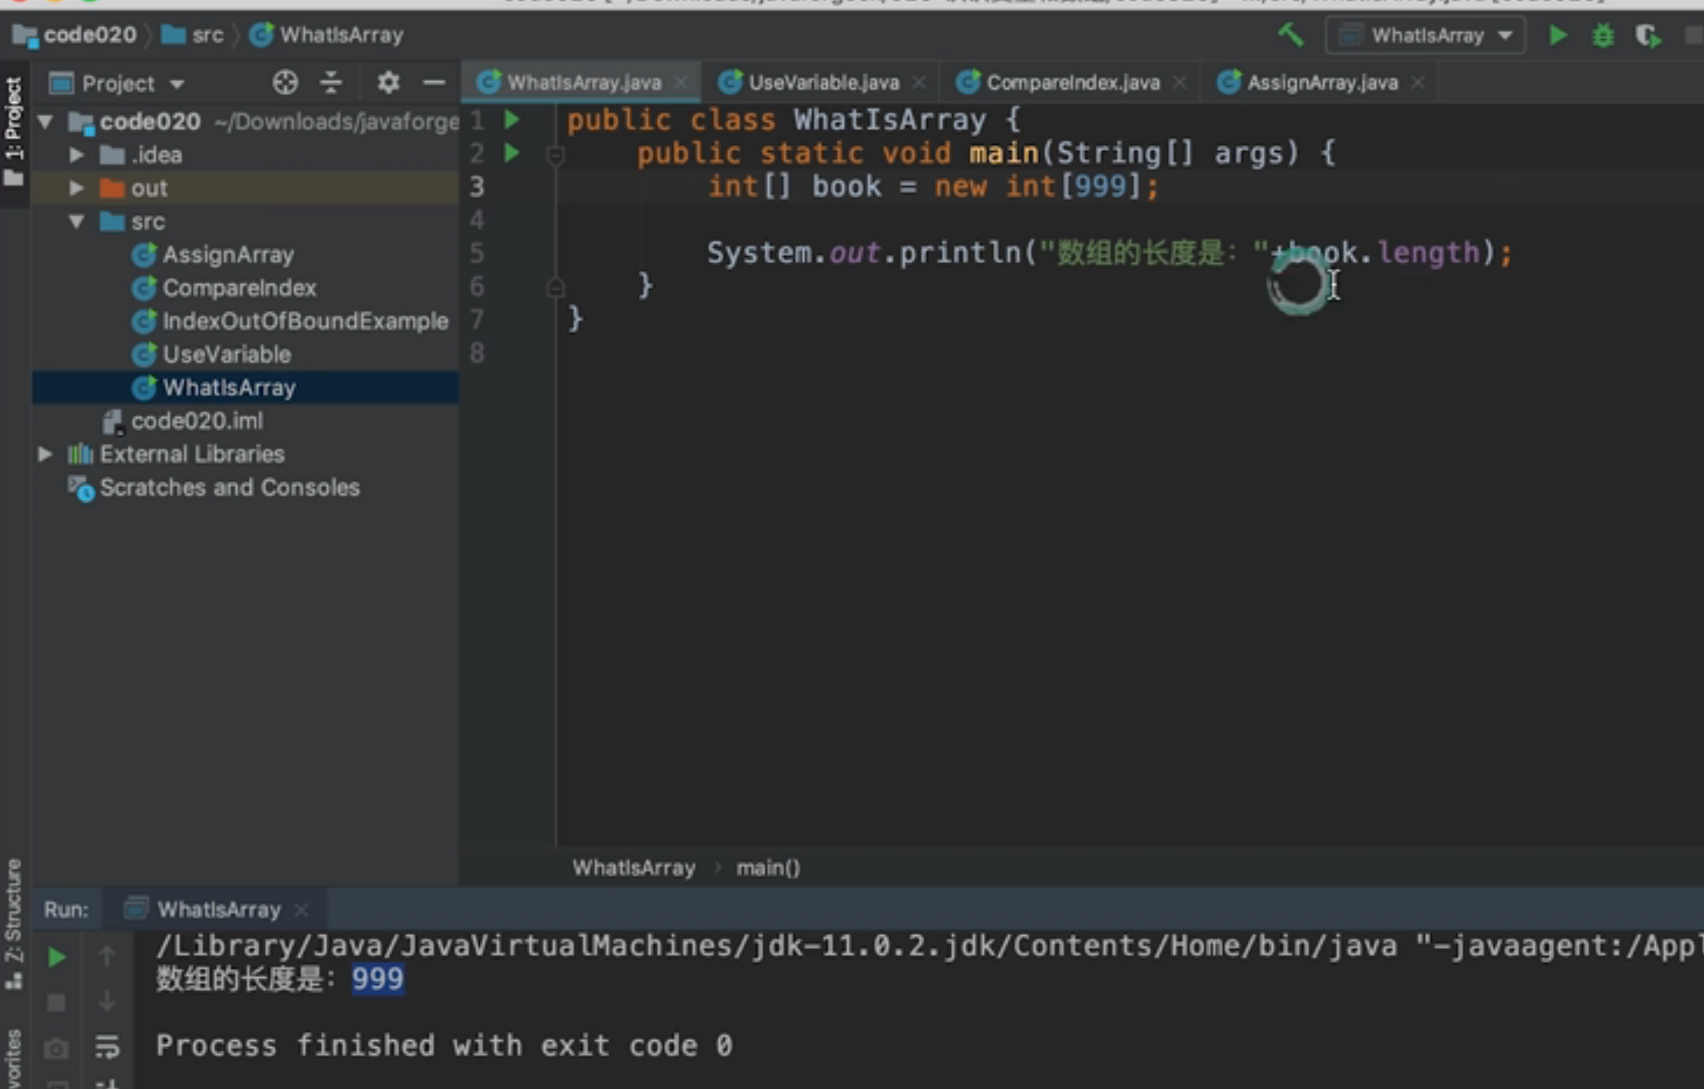Click 'book.length' in println statement
The width and height of the screenshot is (1704, 1089).
tap(1383, 253)
